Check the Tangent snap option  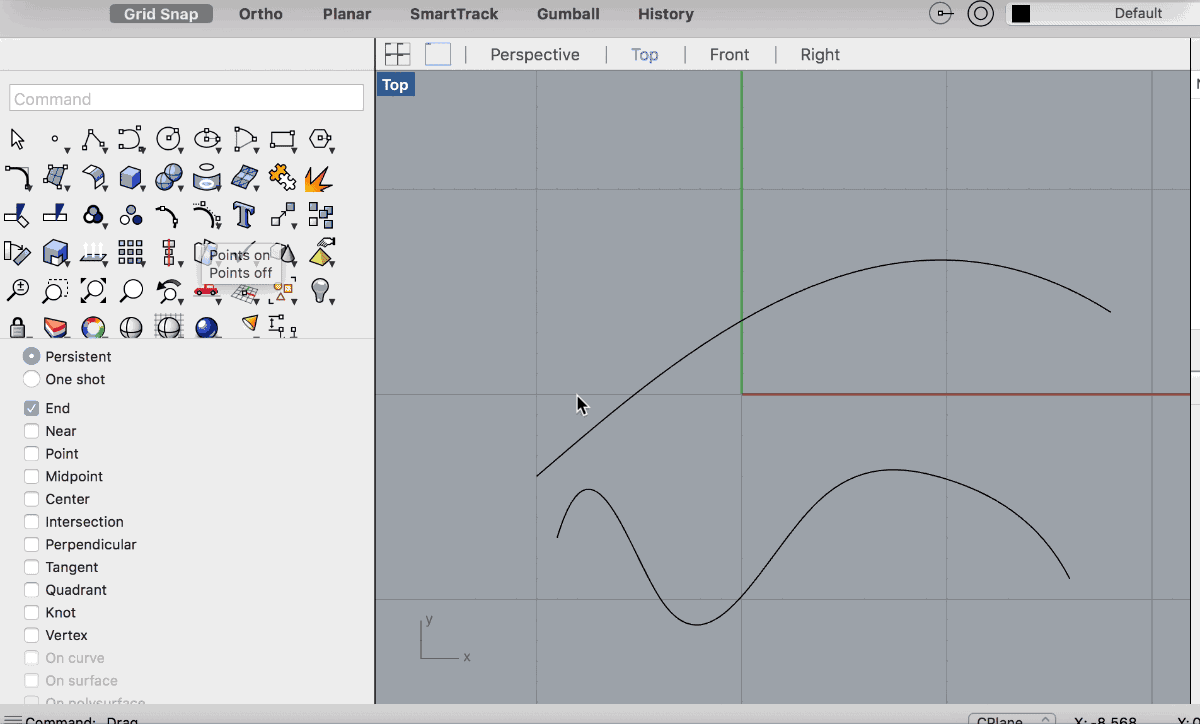click(32, 568)
